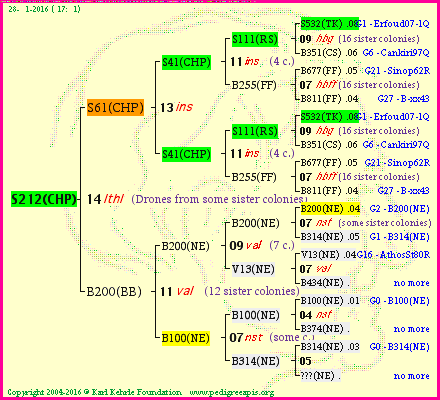Click the root colony S212(CHP)
This screenshot has width=440, height=400.
[44, 199]
